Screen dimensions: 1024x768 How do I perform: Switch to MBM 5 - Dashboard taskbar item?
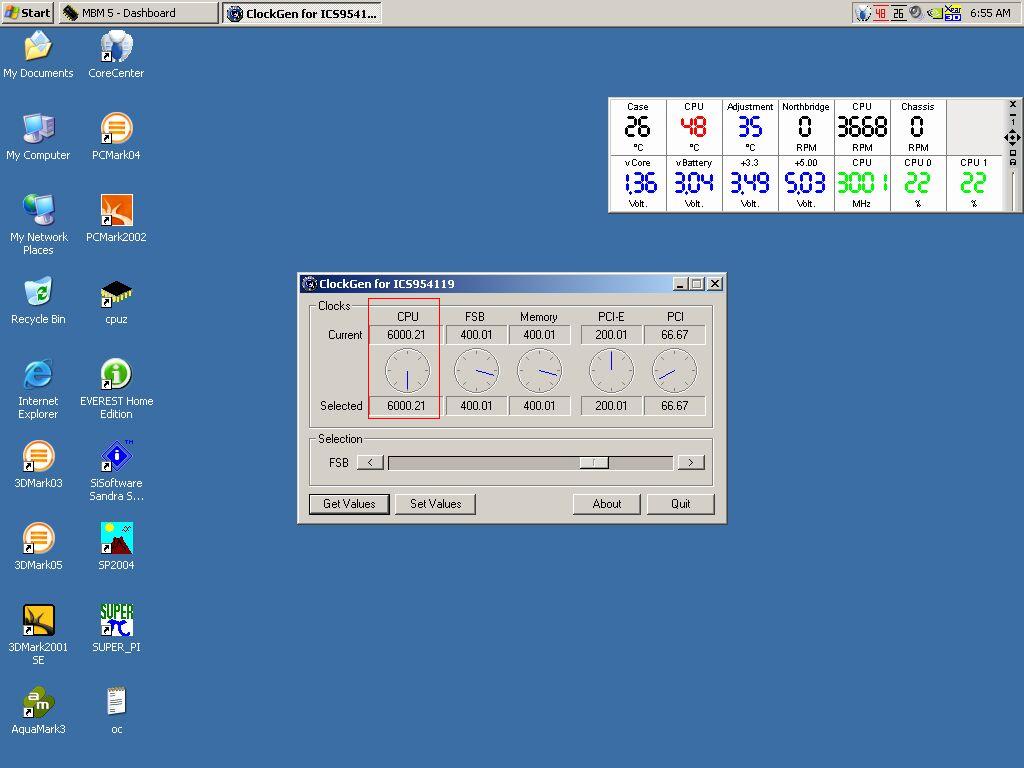tap(138, 13)
